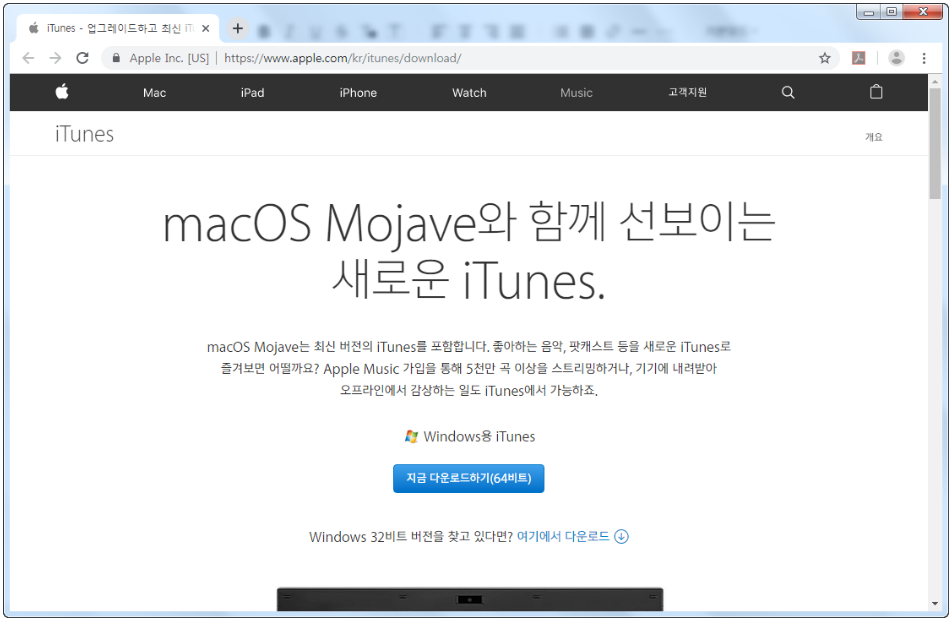Image resolution: width=951 pixels, height=620 pixels.
Task: Minimize the browser window
Action: 869,12
